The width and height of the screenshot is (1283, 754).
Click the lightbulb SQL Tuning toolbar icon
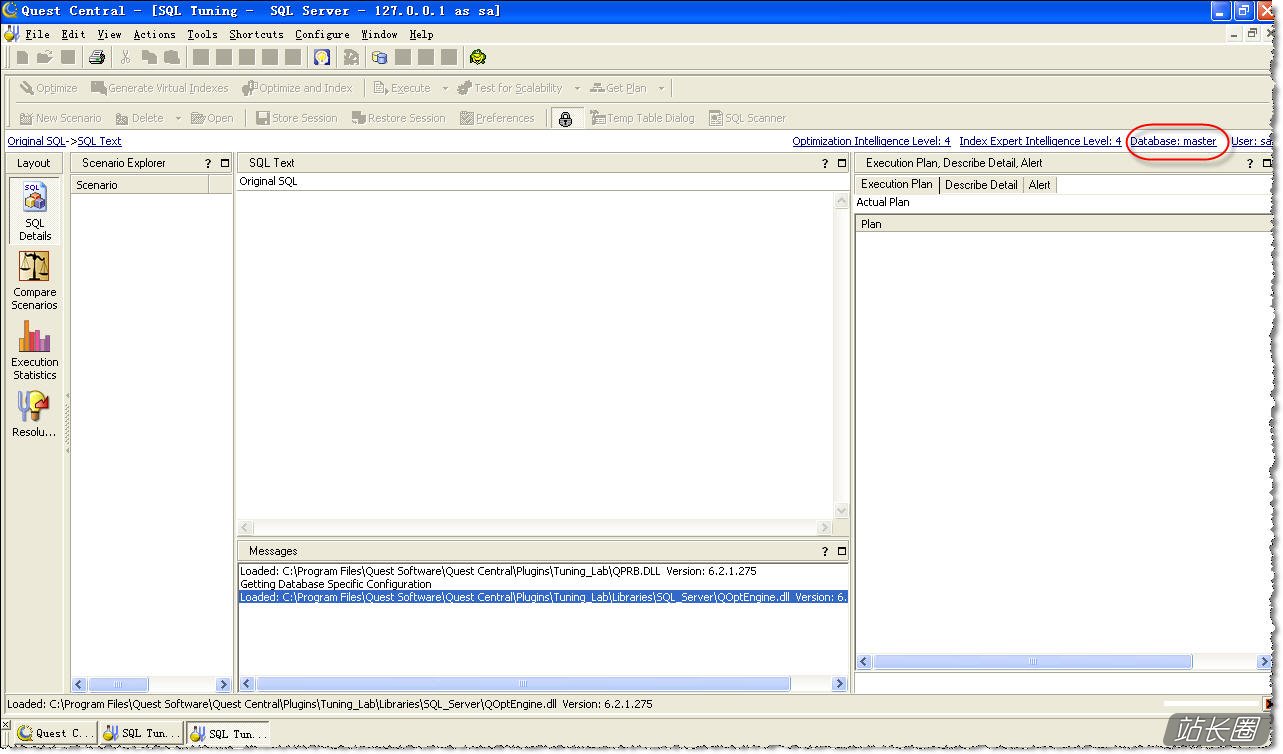pos(322,58)
